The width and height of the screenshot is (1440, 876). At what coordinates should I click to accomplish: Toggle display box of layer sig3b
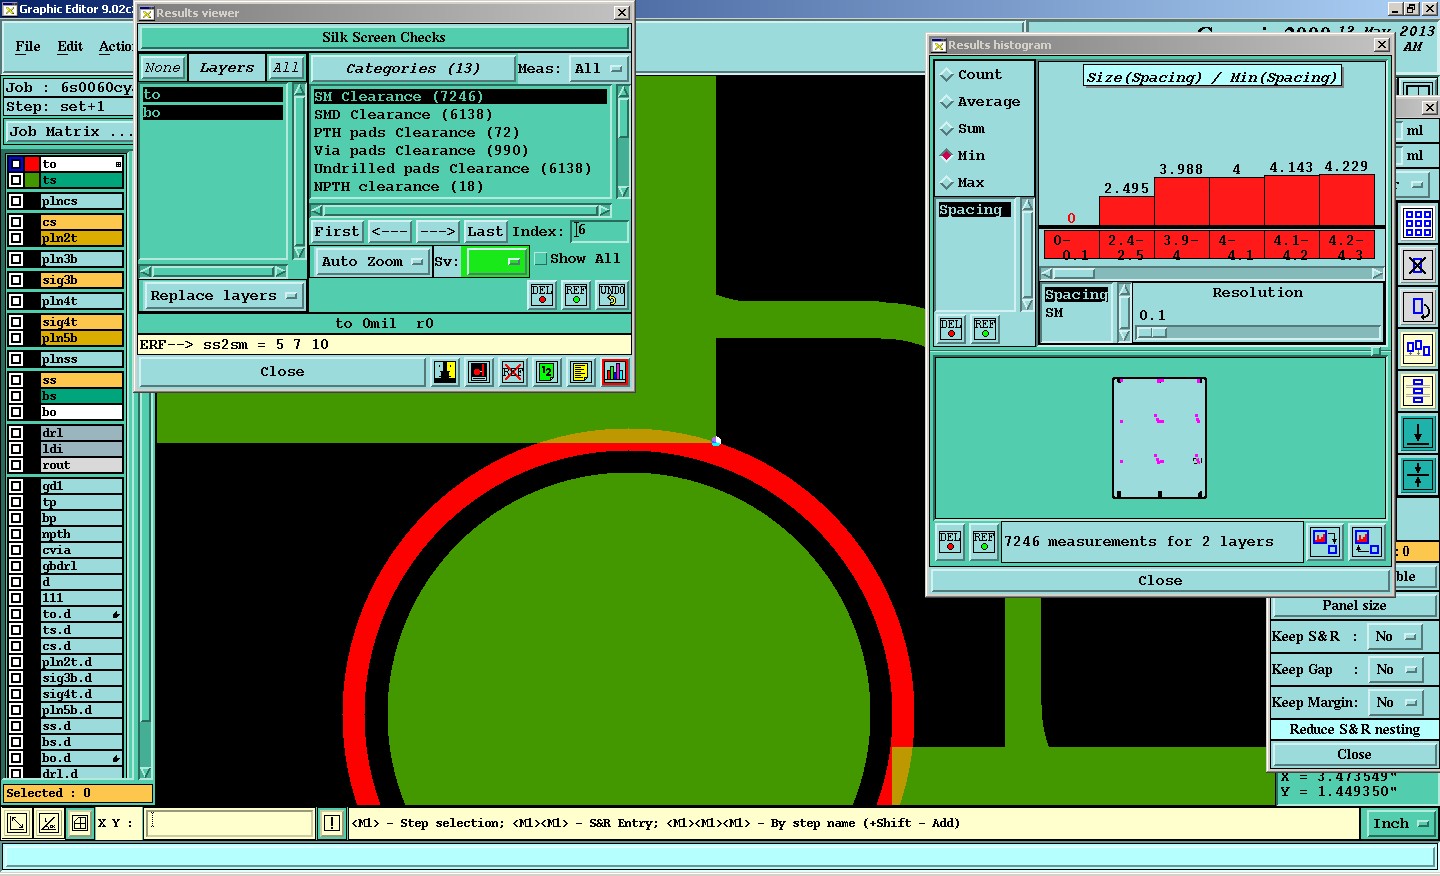pyautogui.click(x=16, y=280)
